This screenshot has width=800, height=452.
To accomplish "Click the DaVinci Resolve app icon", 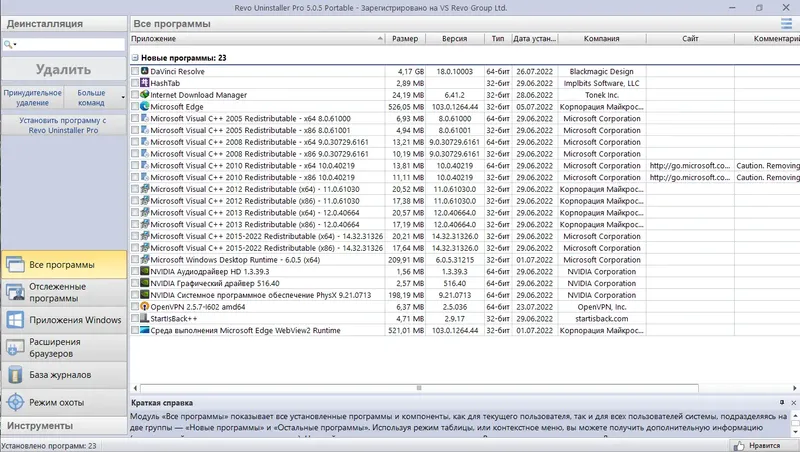I will [145, 71].
